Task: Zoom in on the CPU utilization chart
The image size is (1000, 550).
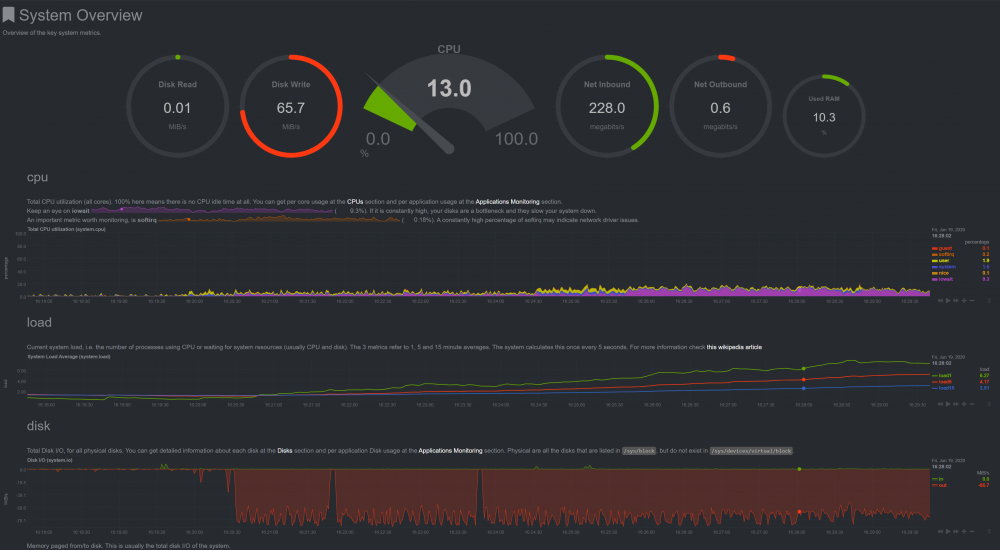Action: [964, 301]
